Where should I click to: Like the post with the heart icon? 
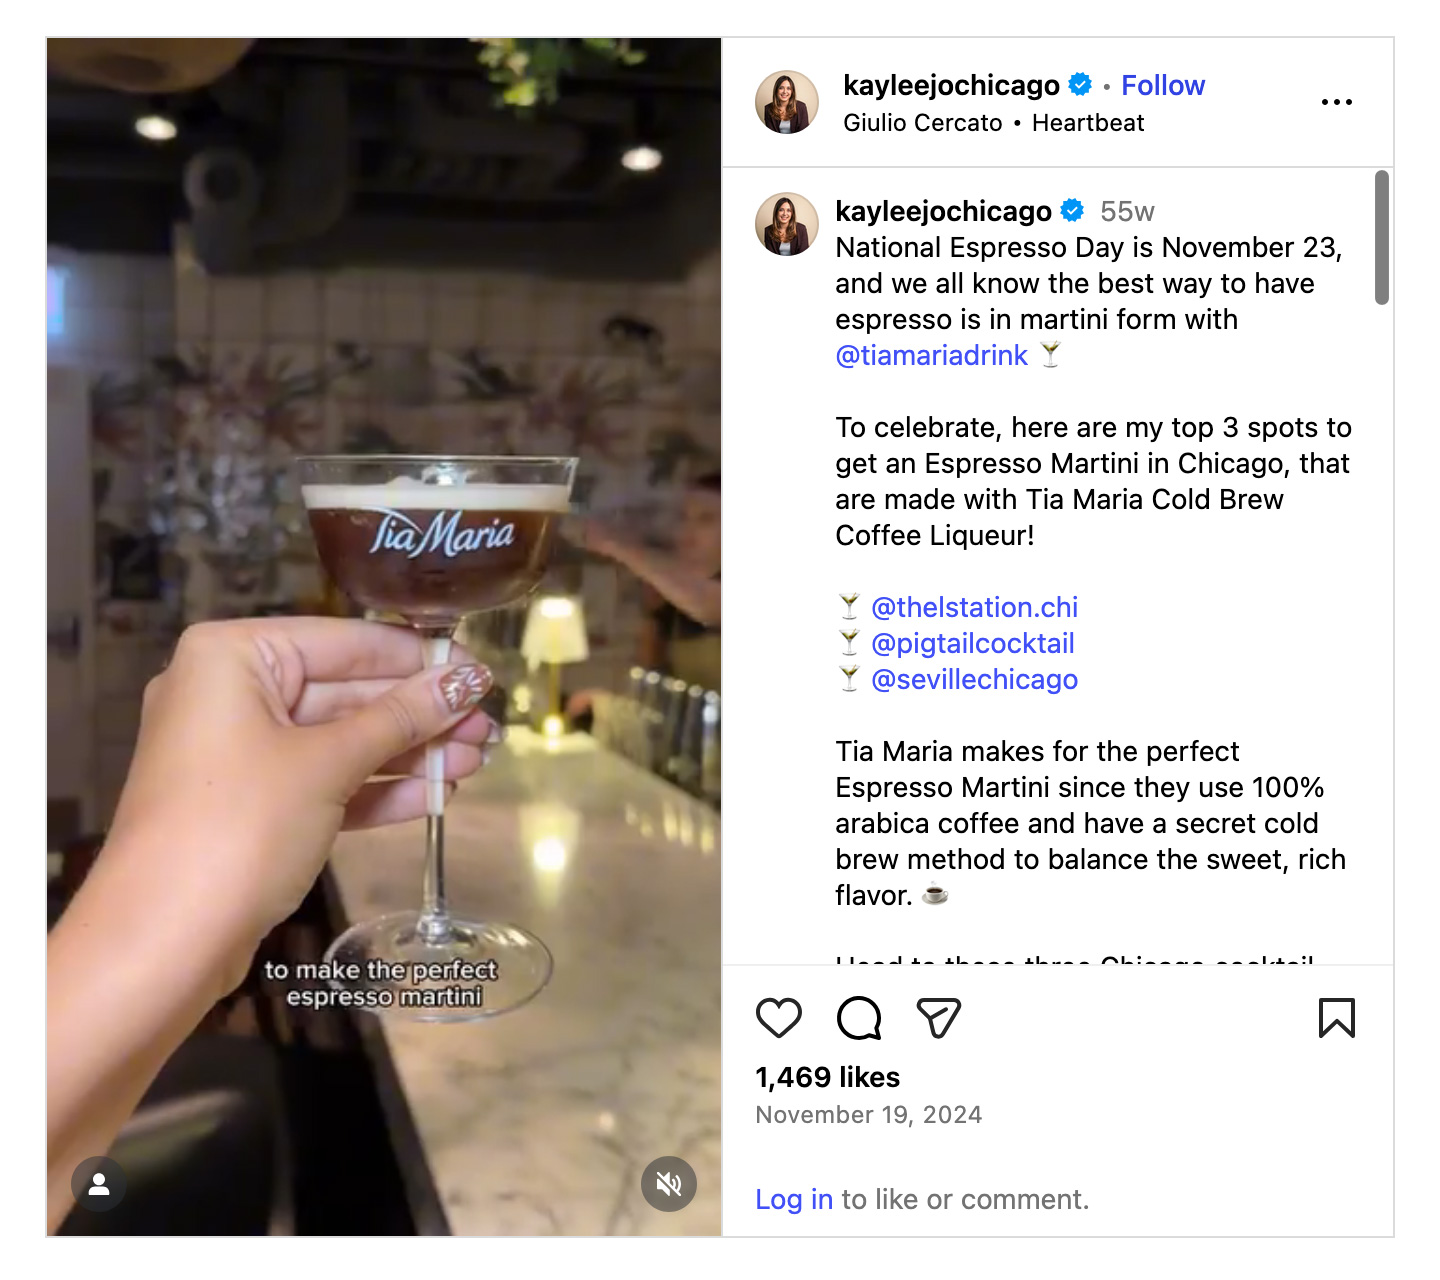coord(778,1018)
